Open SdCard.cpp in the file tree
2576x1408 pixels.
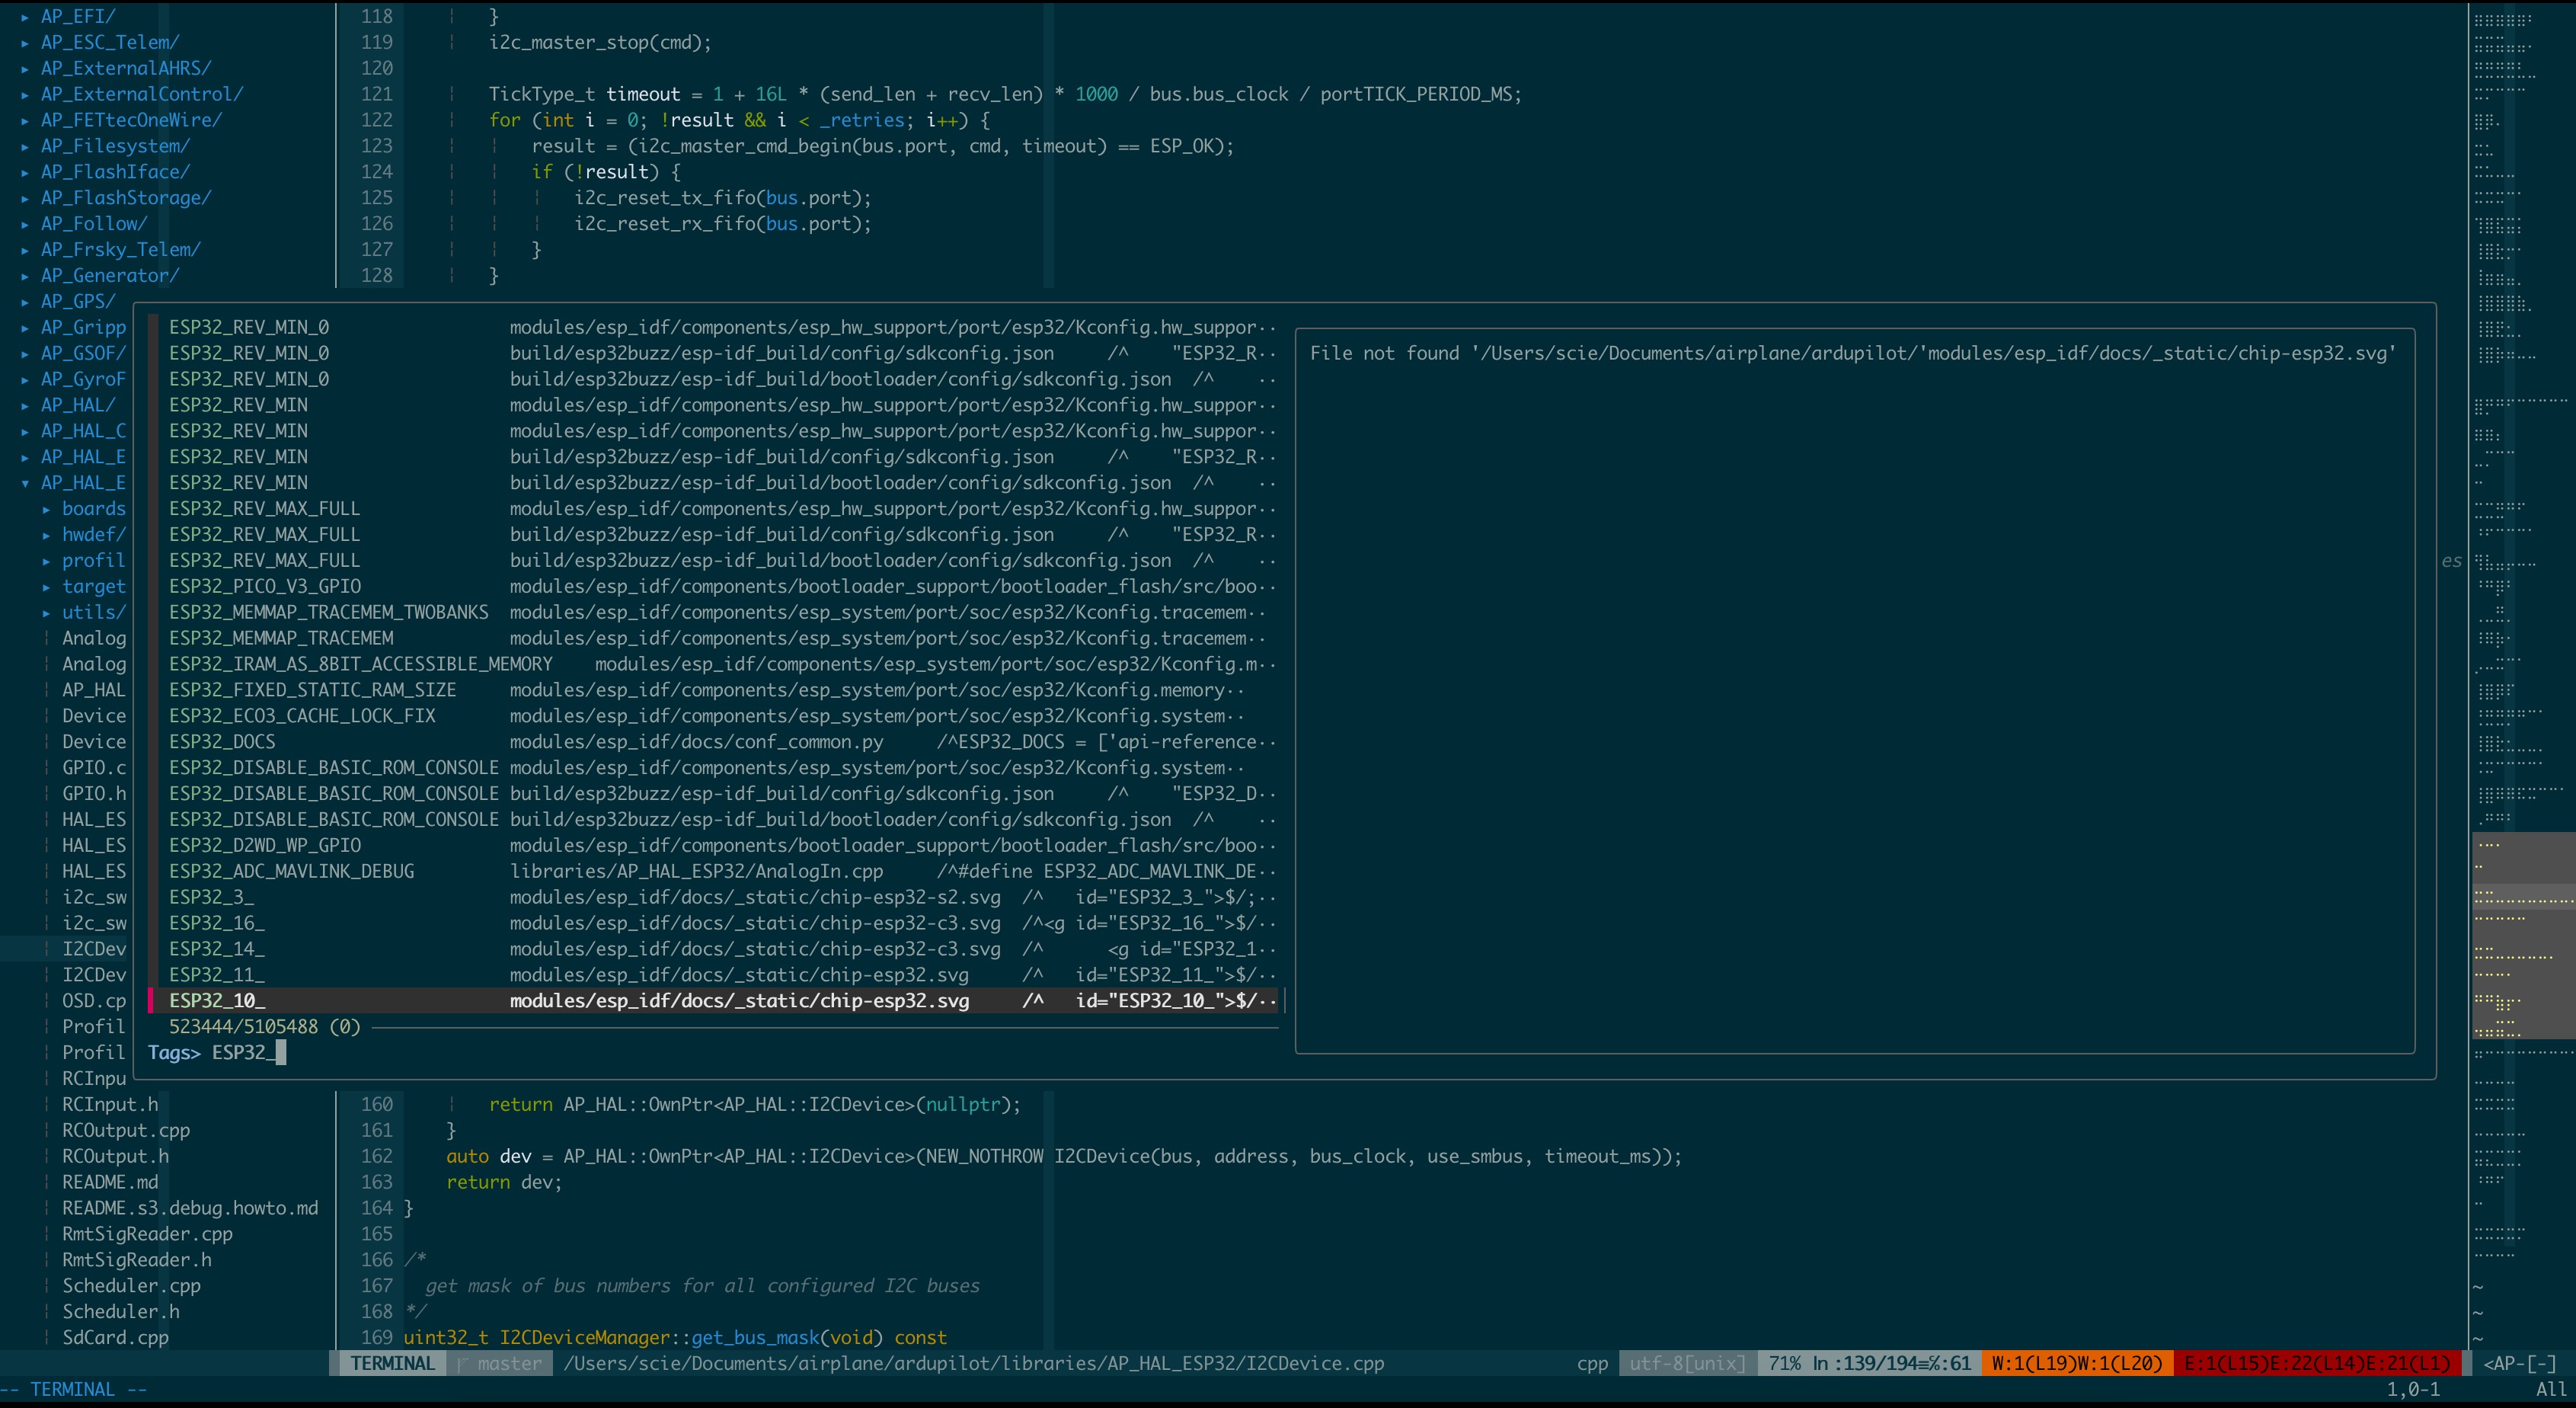pyautogui.click(x=115, y=1338)
